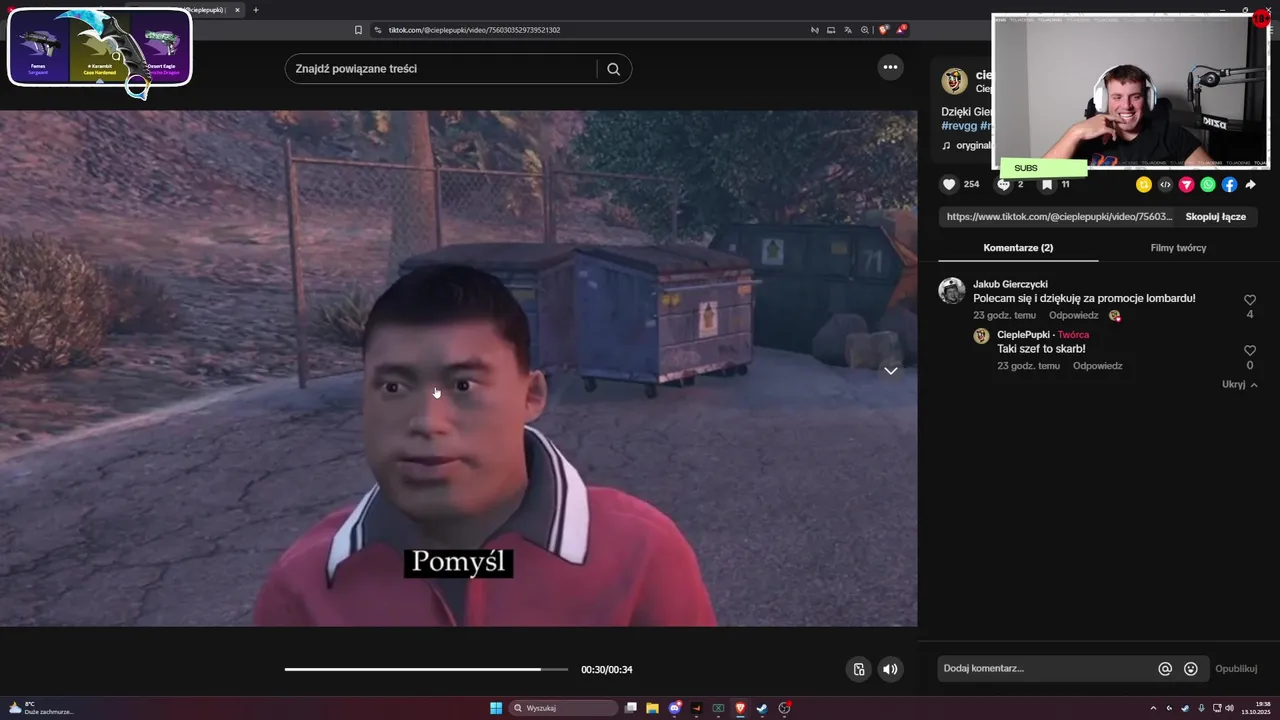Open the weather widget on the taskbar
Image resolution: width=1280 pixels, height=720 pixels.
coord(40,708)
